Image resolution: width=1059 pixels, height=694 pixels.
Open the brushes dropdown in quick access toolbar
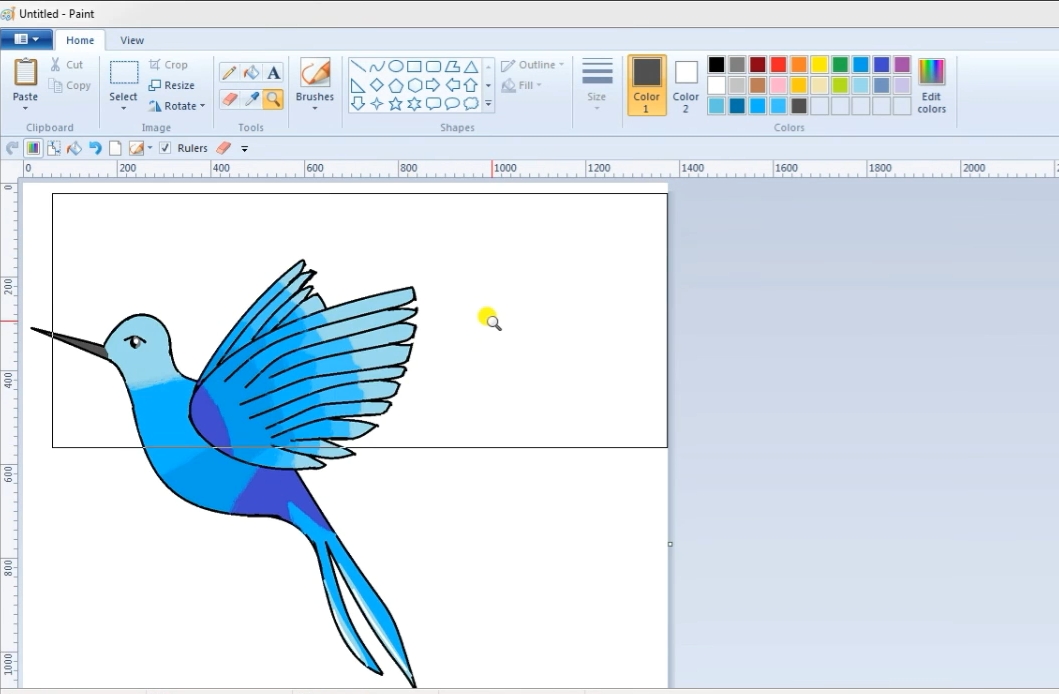(x=150, y=148)
